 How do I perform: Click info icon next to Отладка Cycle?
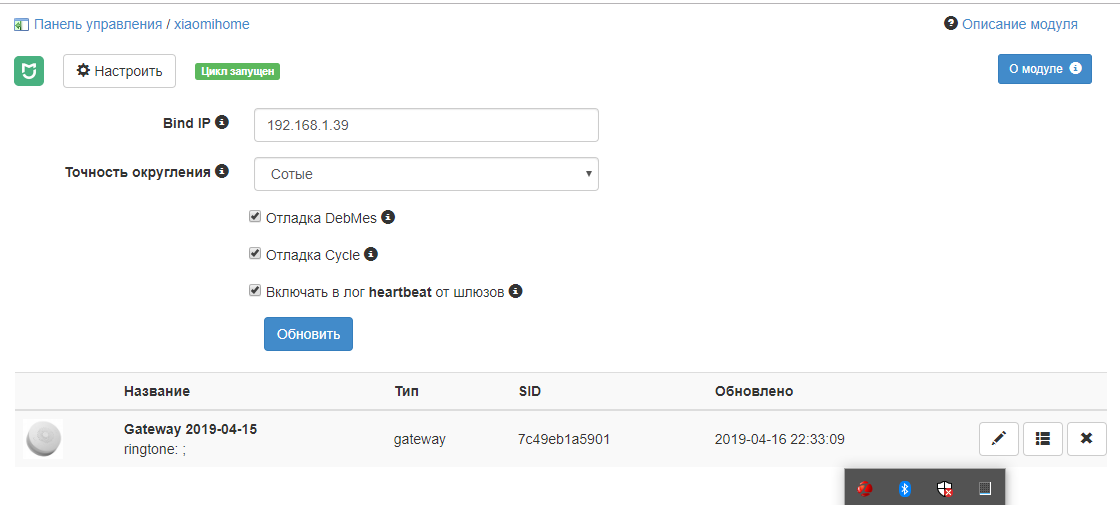pos(370,254)
